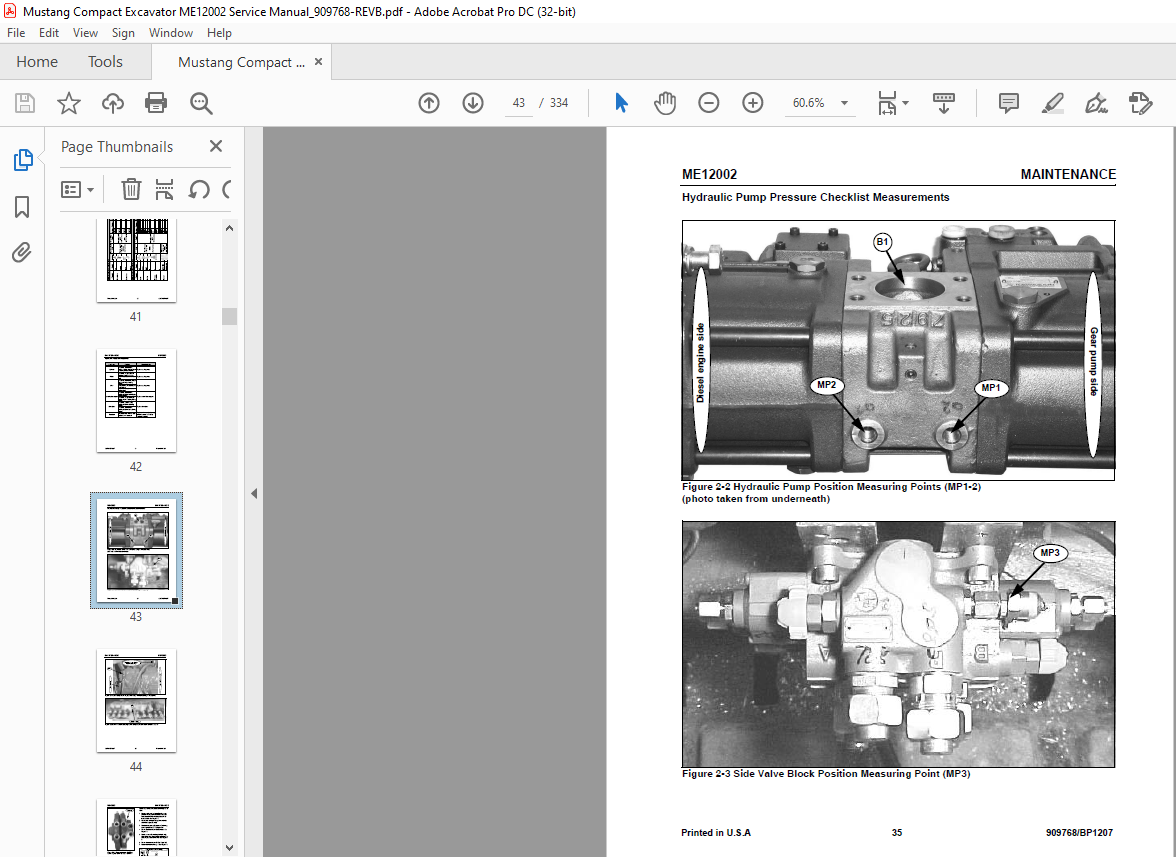
Task: Click the thumbnail panel scrollbar handle
Action: 230,316
